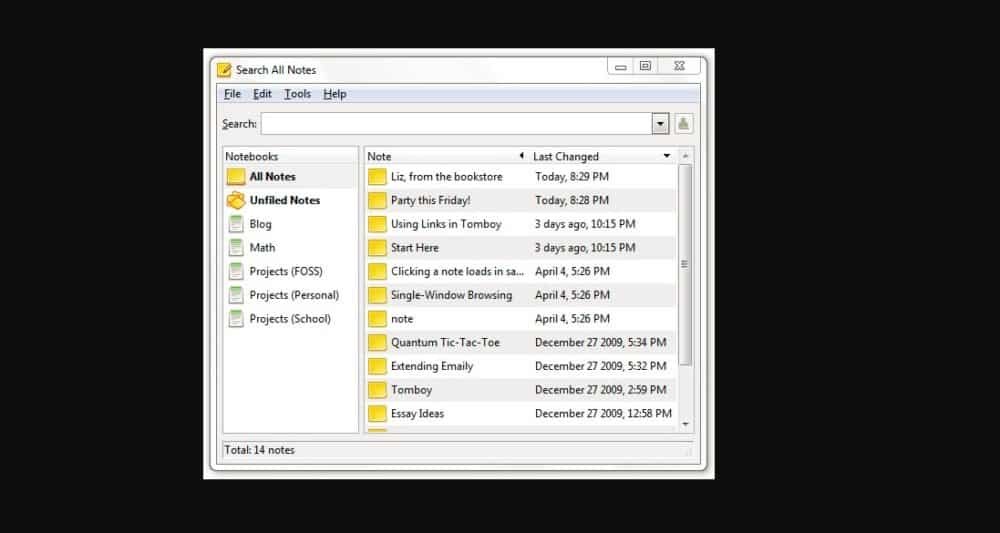Image resolution: width=1000 pixels, height=533 pixels.
Task: Select the 'Party this Friday!' note
Action: tap(430, 200)
